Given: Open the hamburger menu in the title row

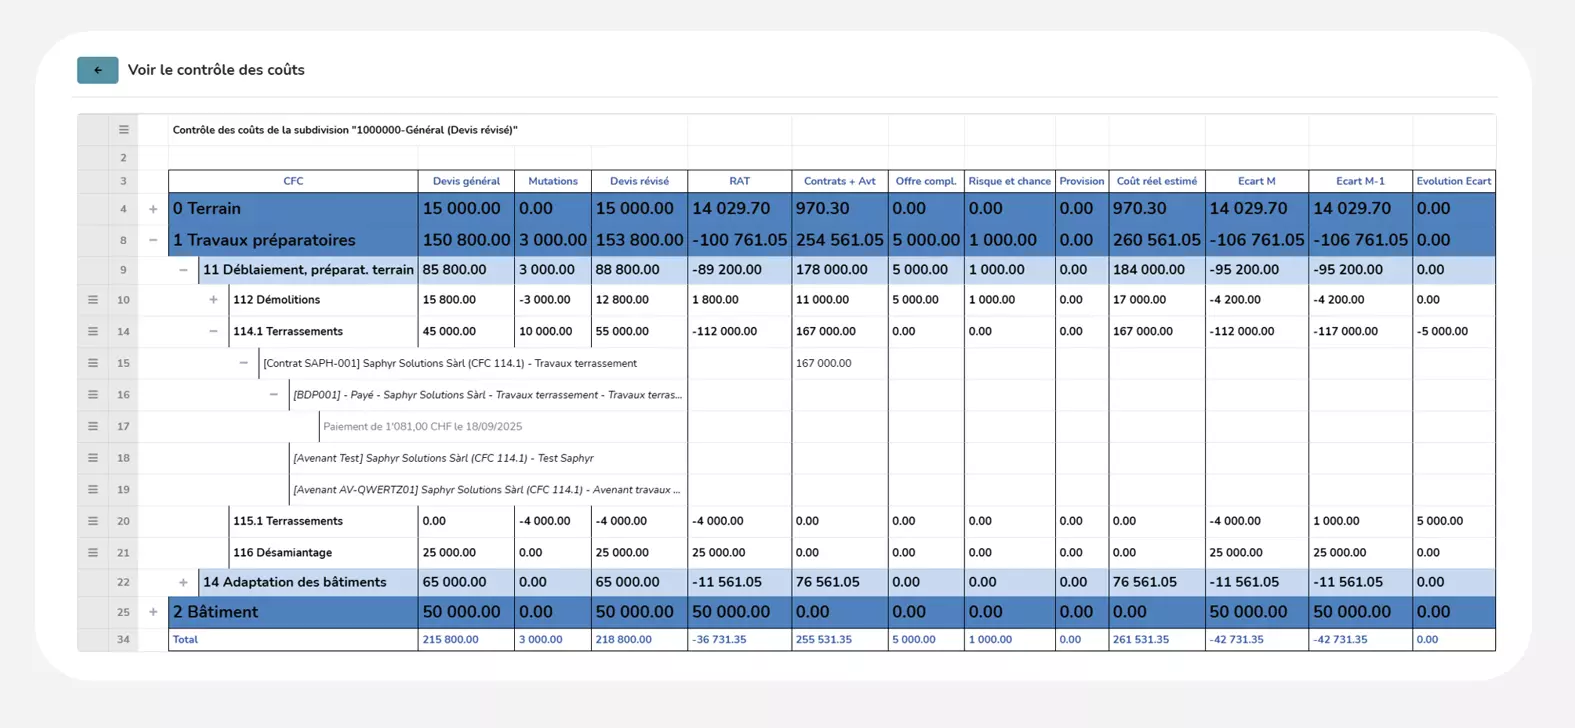Looking at the screenshot, I should click(x=124, y=130).
